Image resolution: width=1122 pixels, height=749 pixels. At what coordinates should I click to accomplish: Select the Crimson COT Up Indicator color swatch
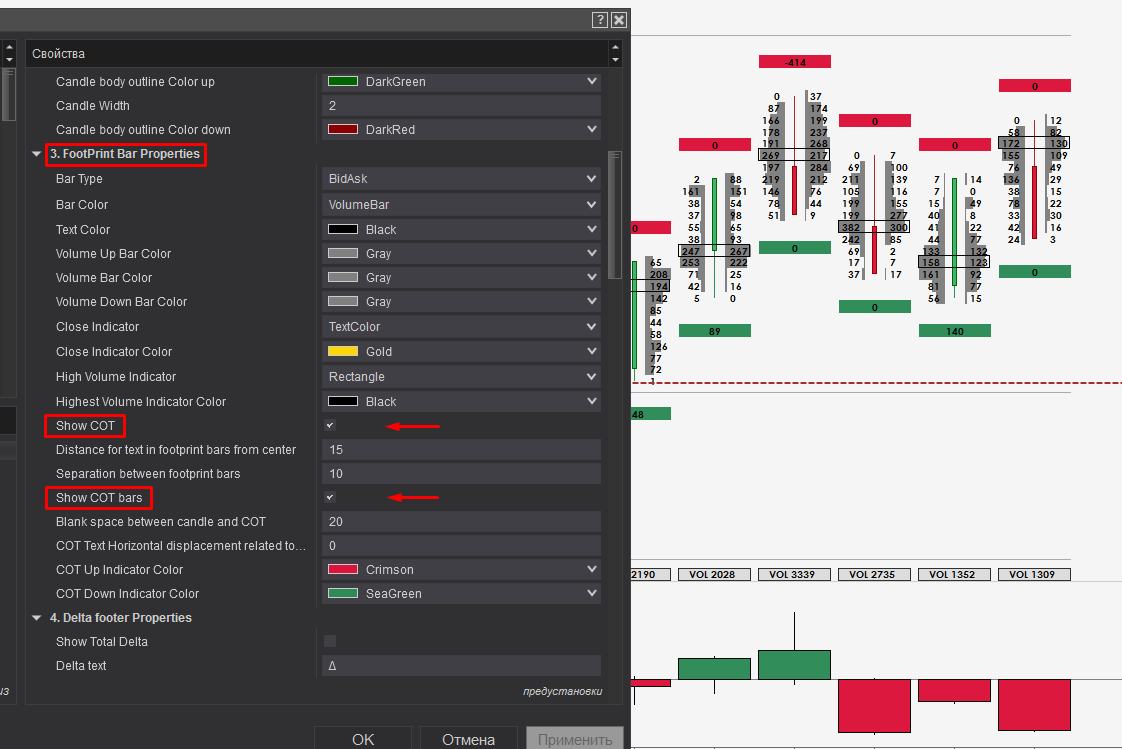pyautogui.click(x=343, y=570)
